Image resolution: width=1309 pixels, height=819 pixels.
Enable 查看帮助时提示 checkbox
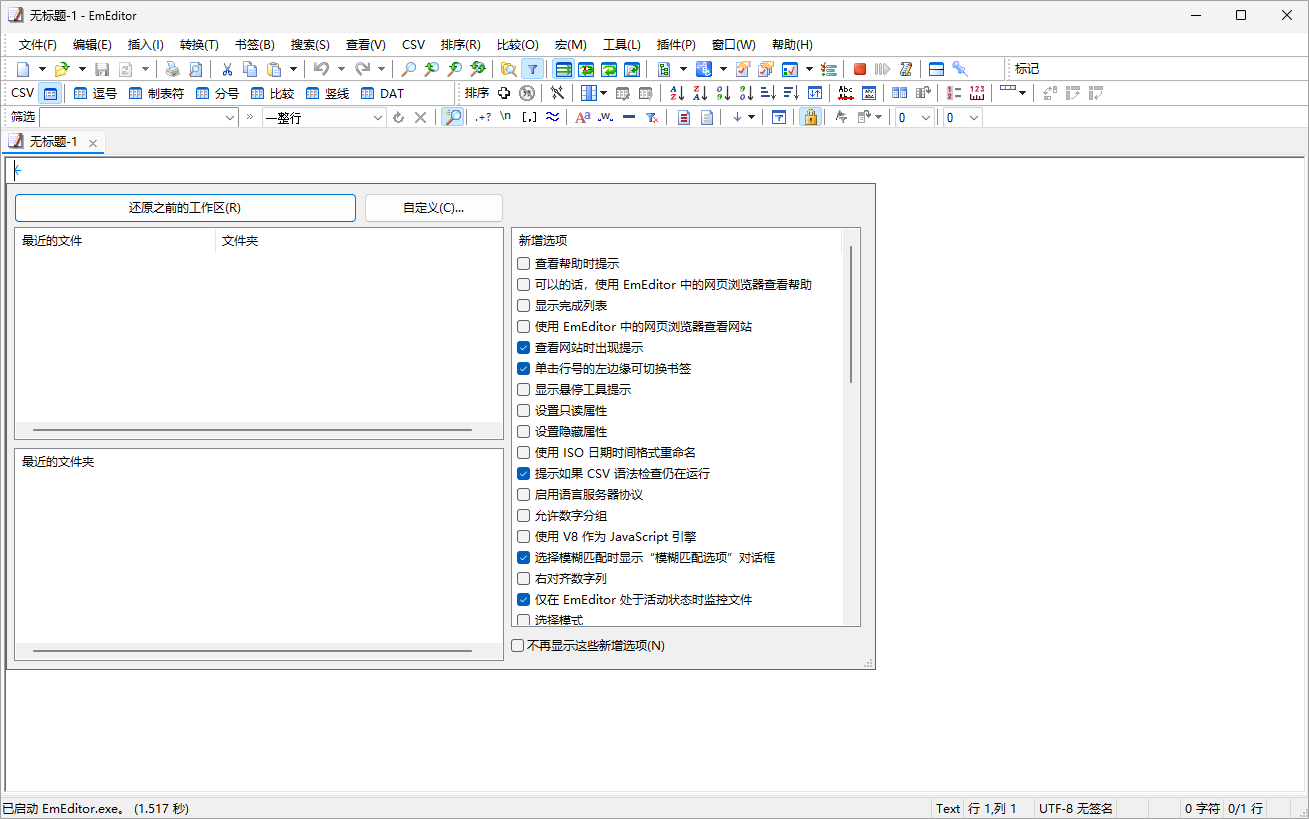pos(523,264)
